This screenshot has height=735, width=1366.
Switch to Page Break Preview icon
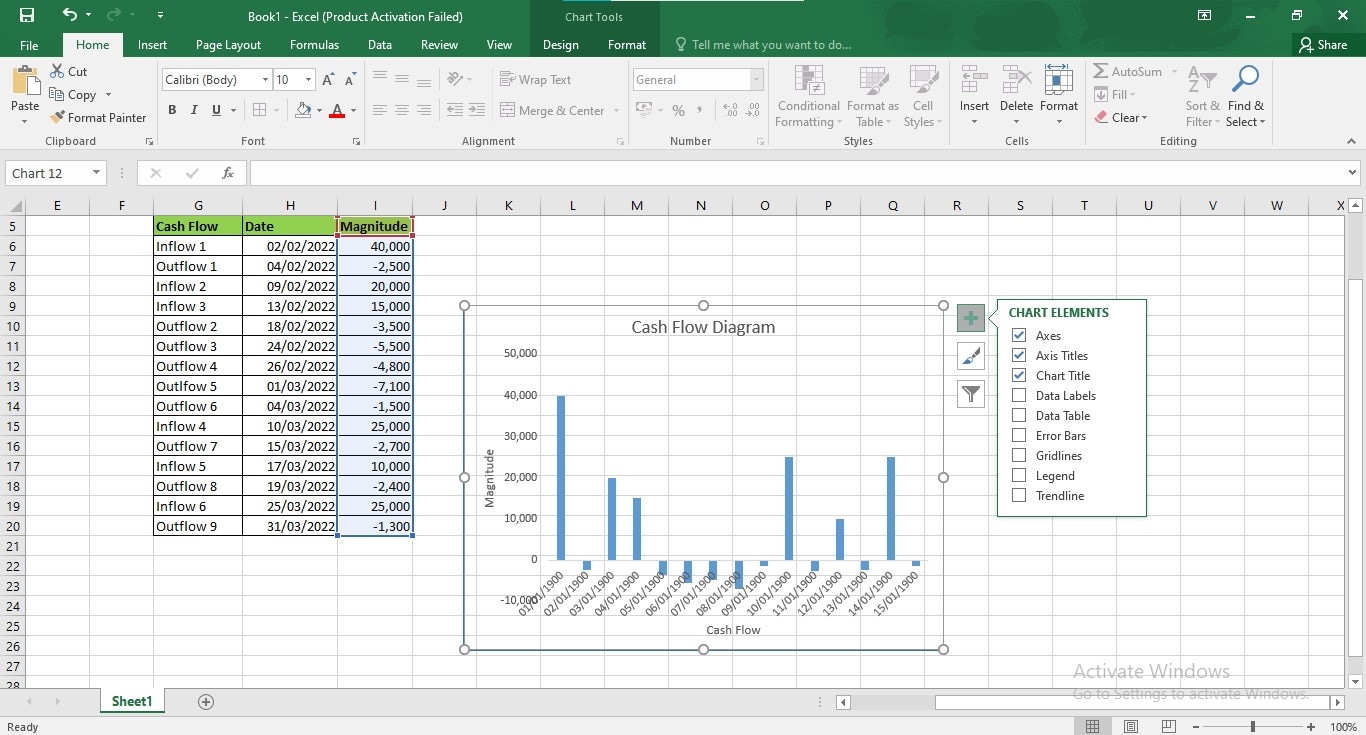[x=1167, y=726]
